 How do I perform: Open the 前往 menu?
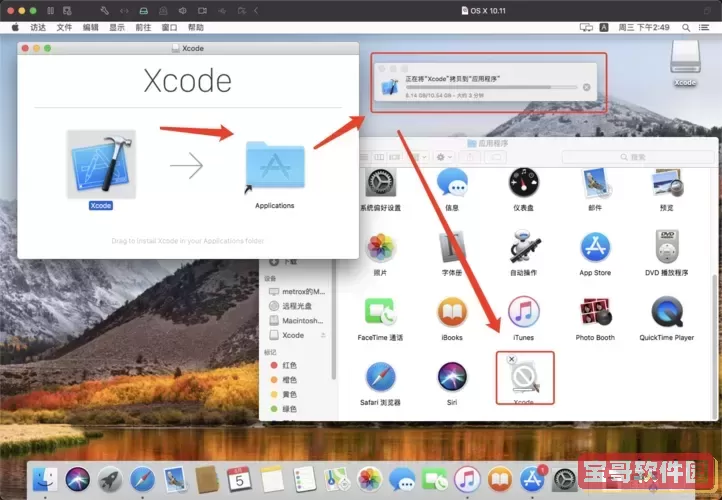(x=143, y=28)
